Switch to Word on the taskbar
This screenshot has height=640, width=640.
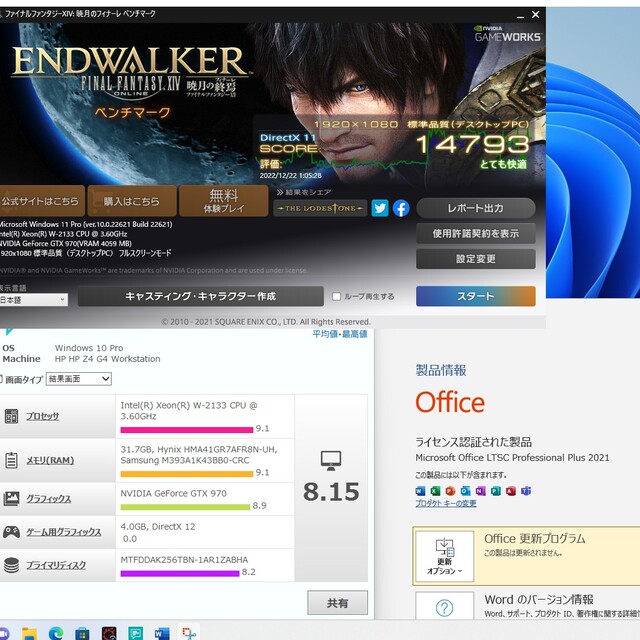tap(162, 633)
